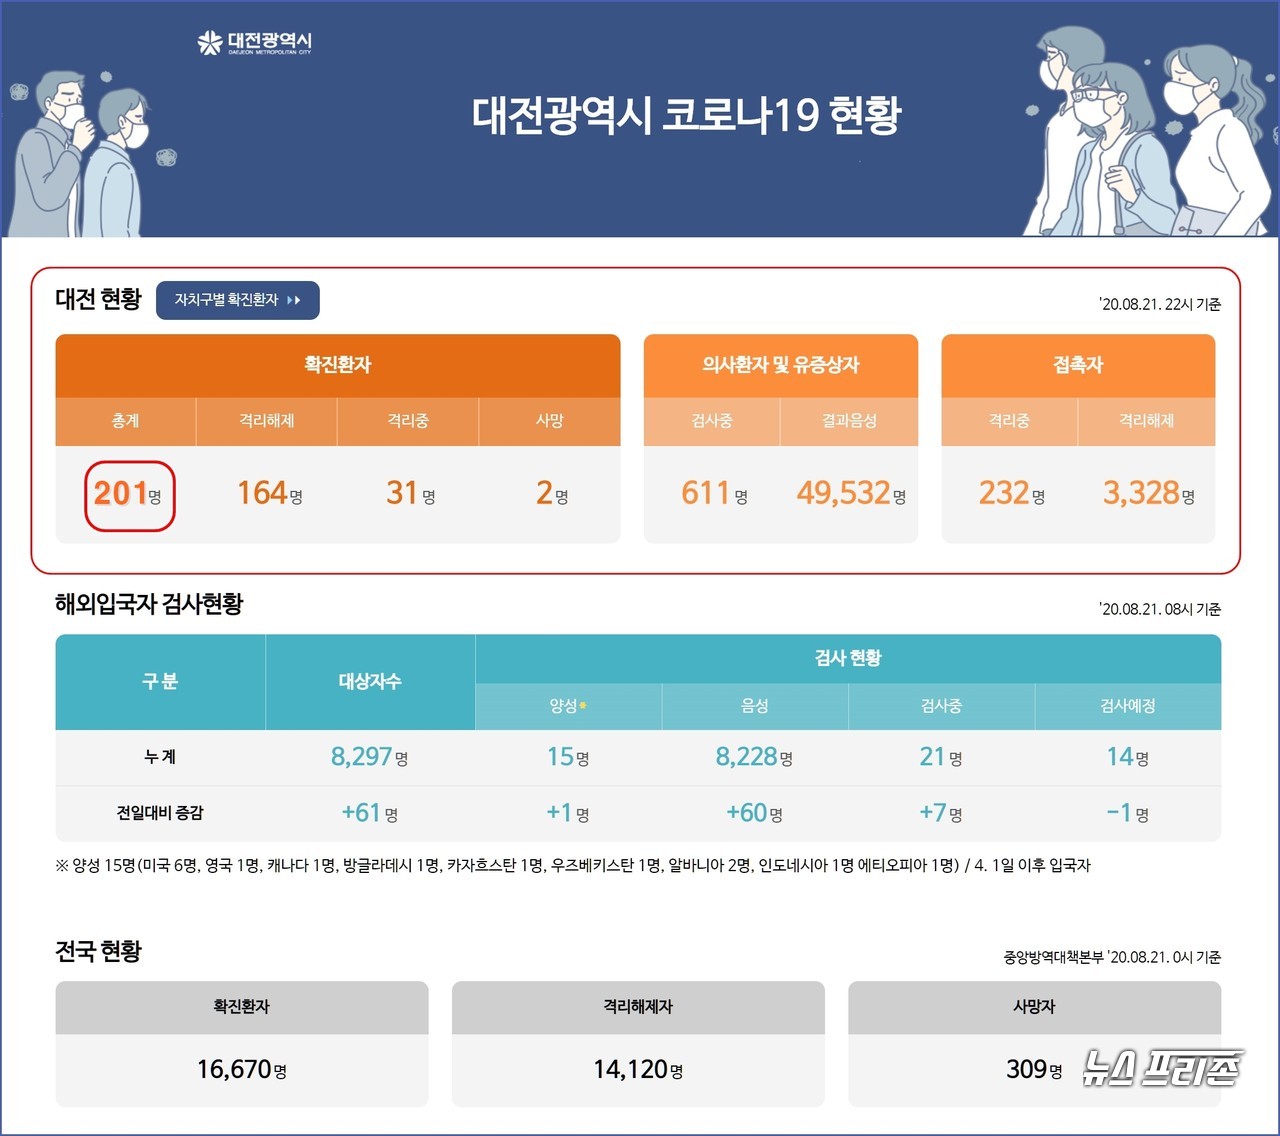This screenshot has height=1136, width=1280.
Task: Click the 양성 column header
Action: [568, 706]
